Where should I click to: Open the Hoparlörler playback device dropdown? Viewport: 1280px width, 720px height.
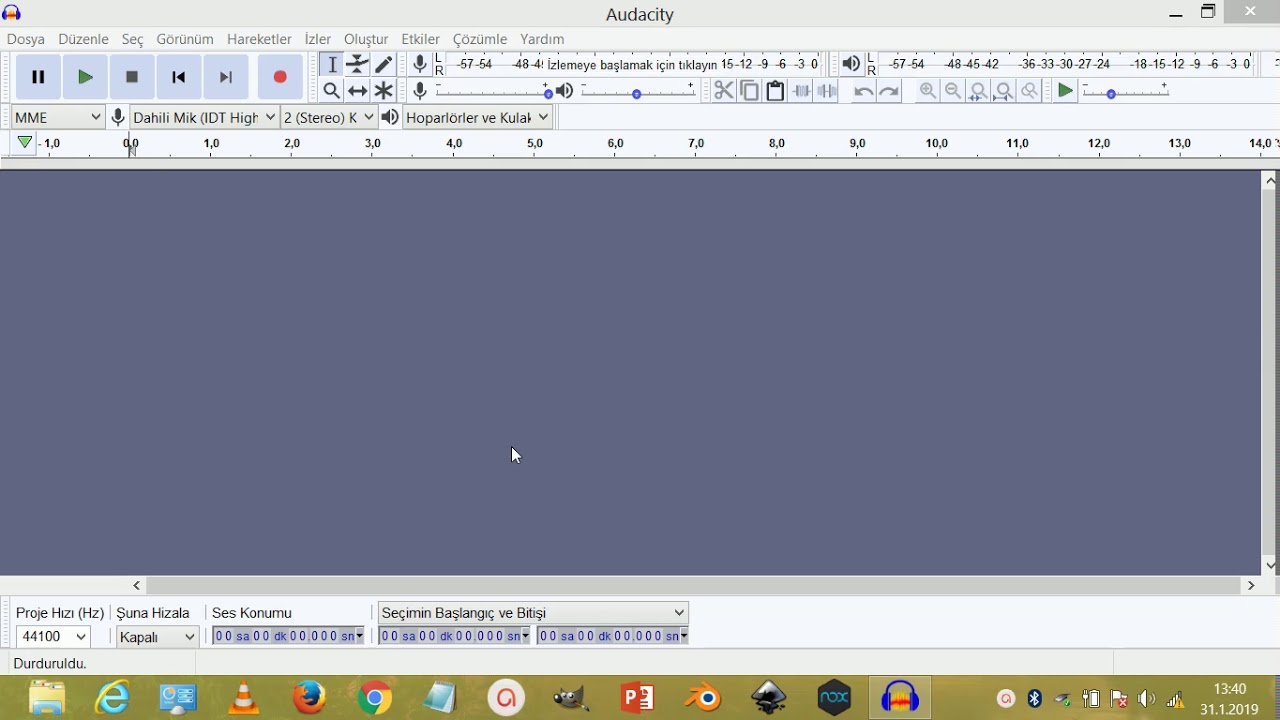click(x=478, y=117)
